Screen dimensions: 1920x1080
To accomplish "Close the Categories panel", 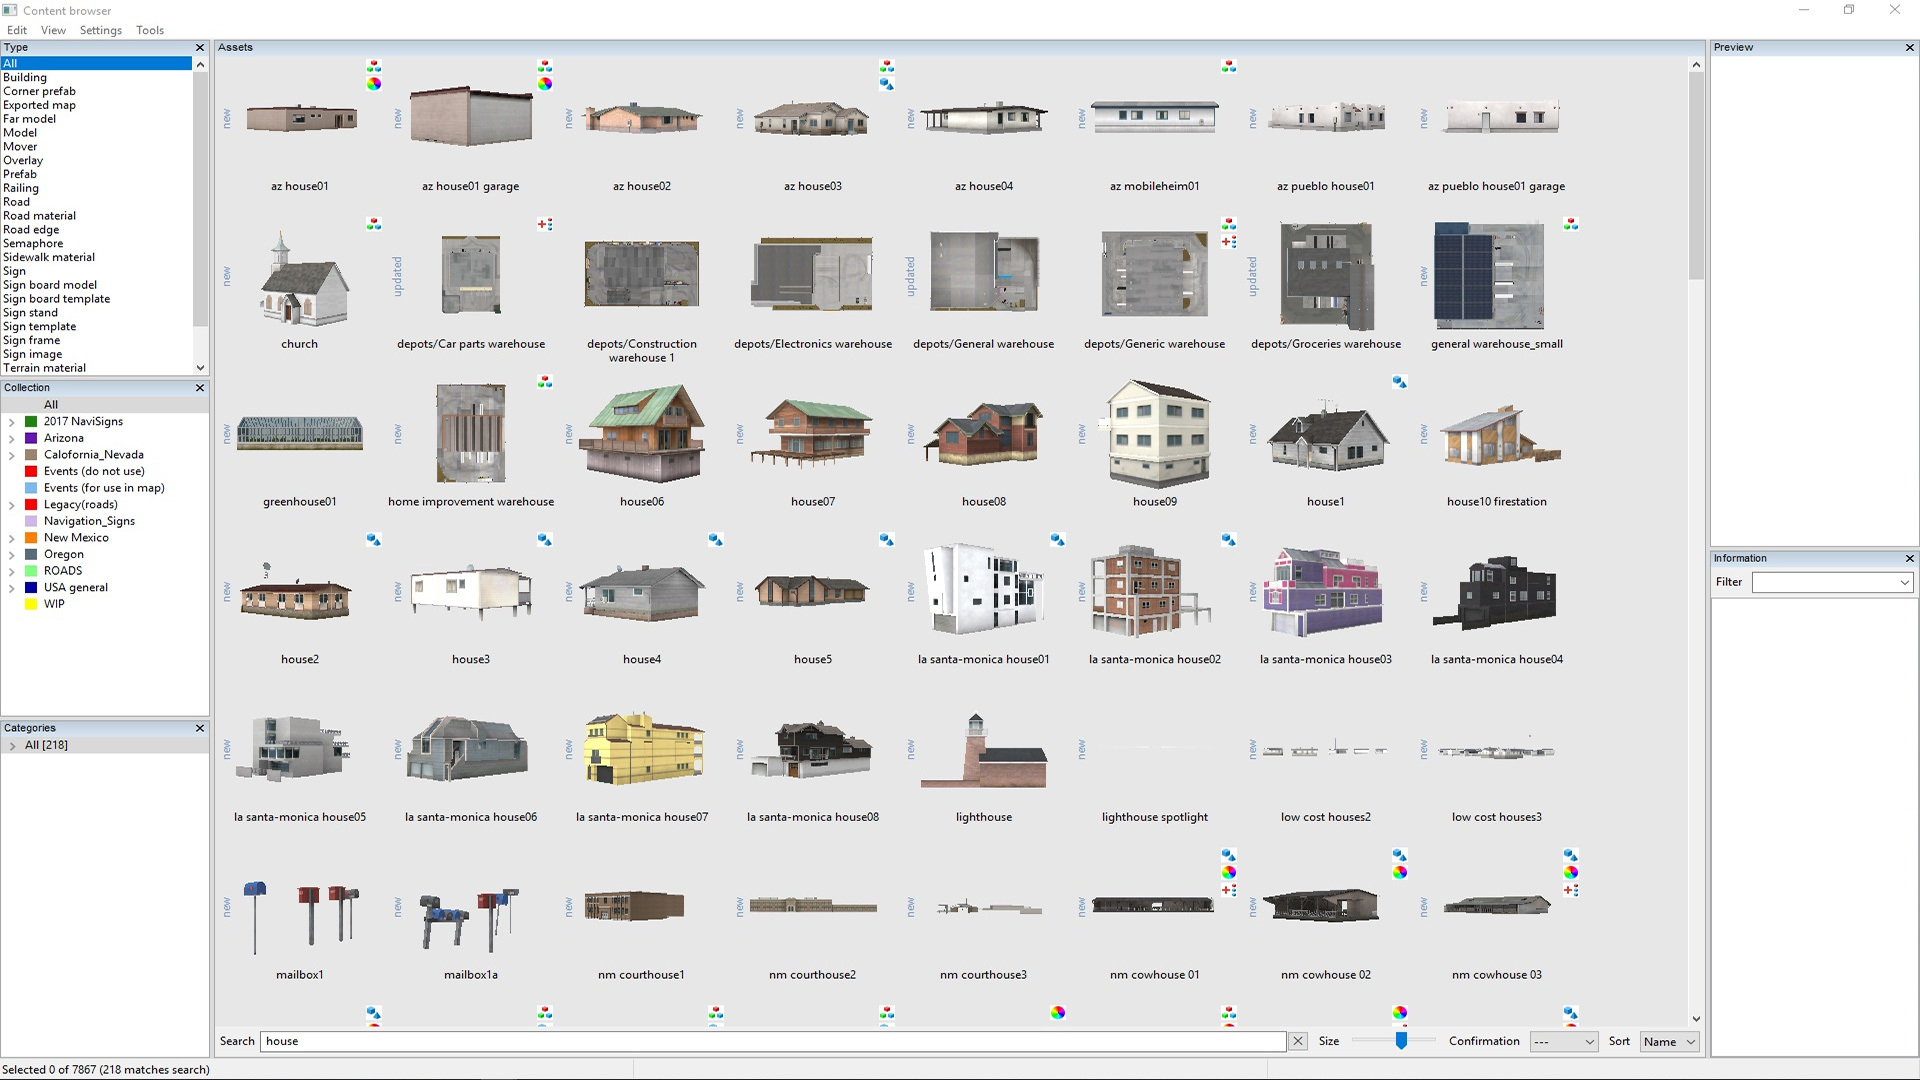I will tap(200, 728).
